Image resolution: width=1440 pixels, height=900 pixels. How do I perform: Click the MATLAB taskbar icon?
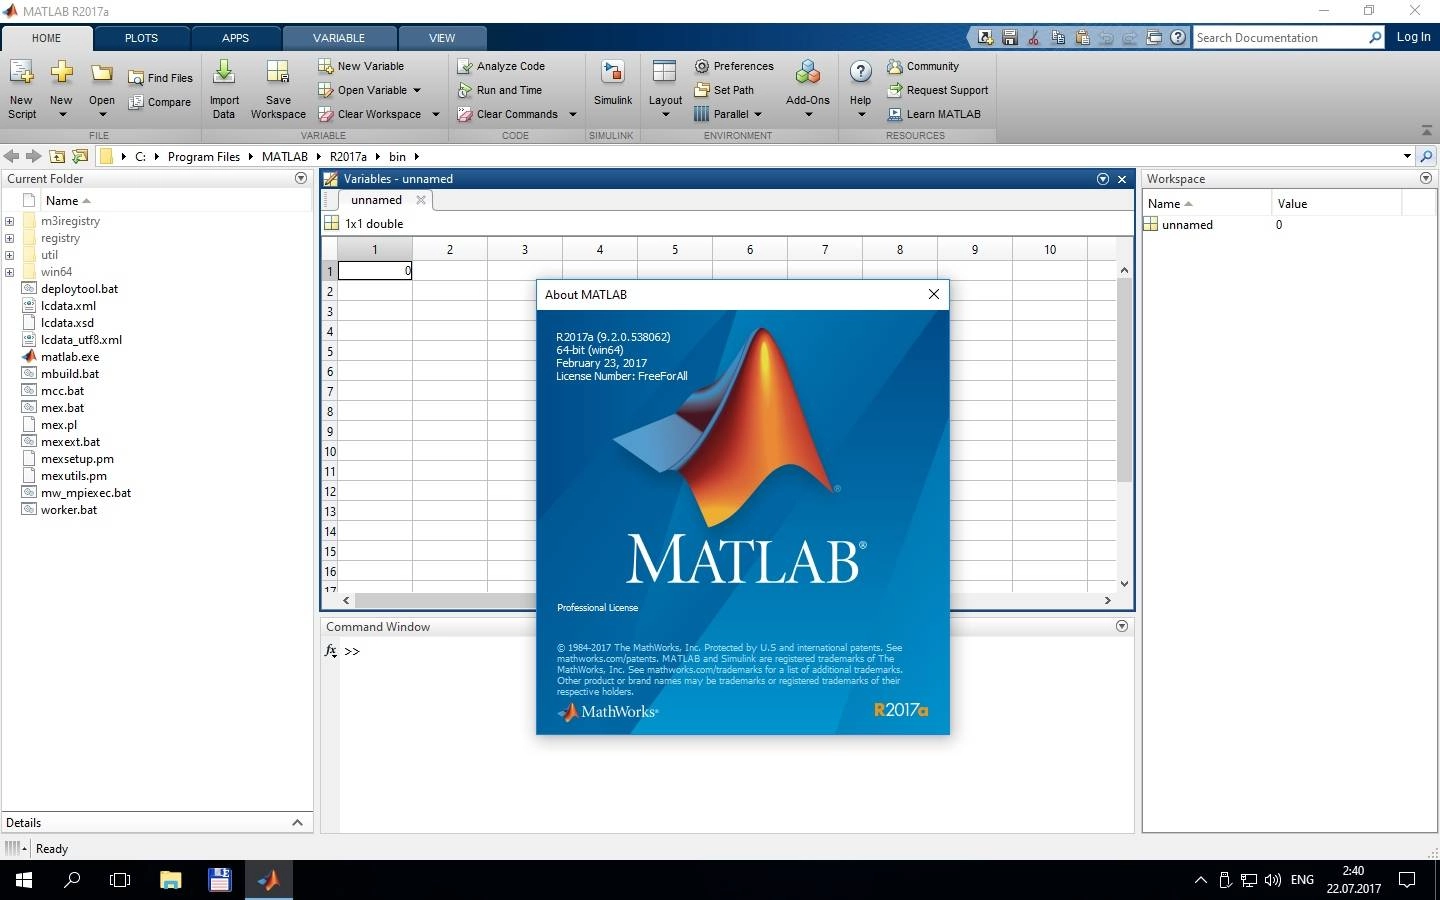click(268, 880)
